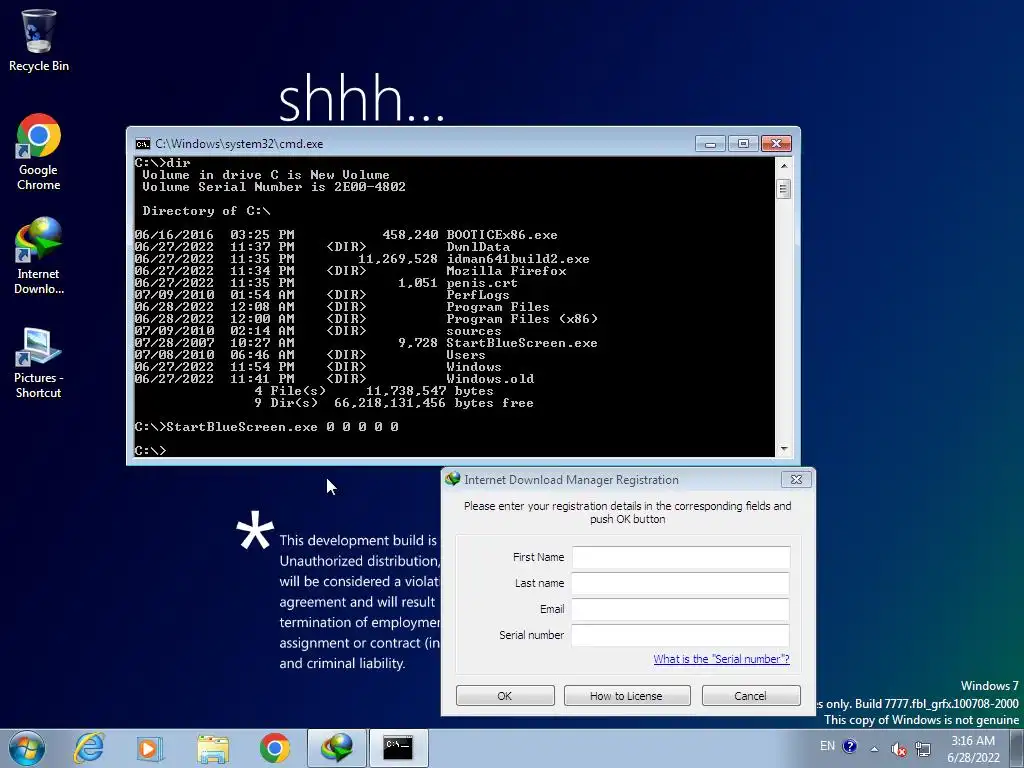The width and height of the screenshot is (1024, 768).
Task: Close the cmd.exe window
Action: tap(776, 144)
